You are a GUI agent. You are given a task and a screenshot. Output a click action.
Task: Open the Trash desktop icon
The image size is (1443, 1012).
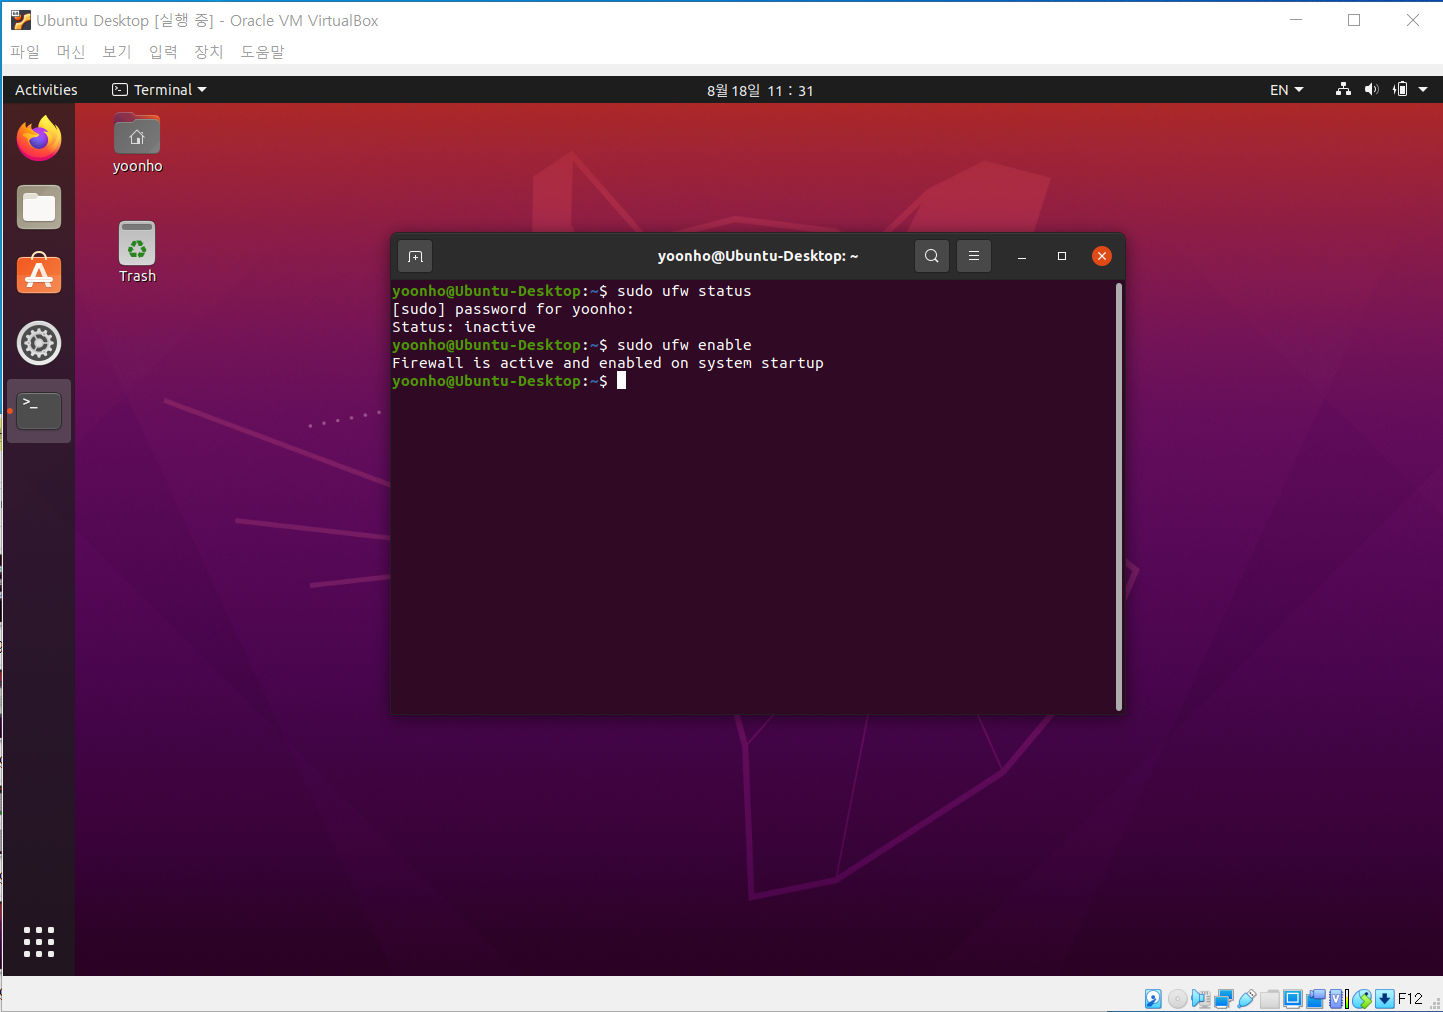(x=137, y=253)
